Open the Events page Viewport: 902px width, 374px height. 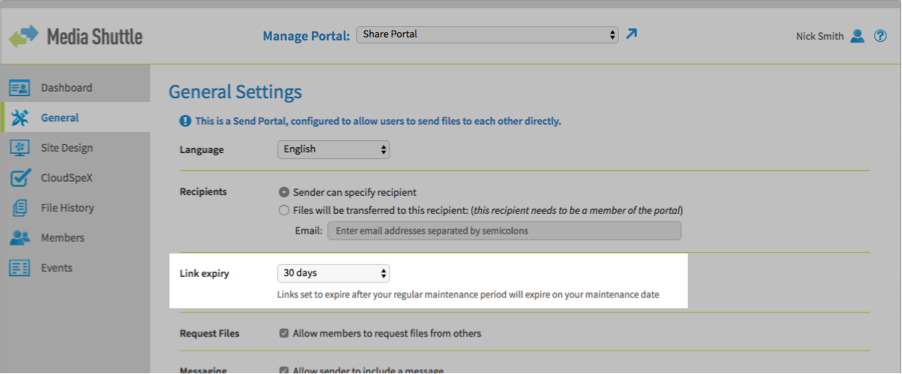pyautogui.click(x=56, y=268)
